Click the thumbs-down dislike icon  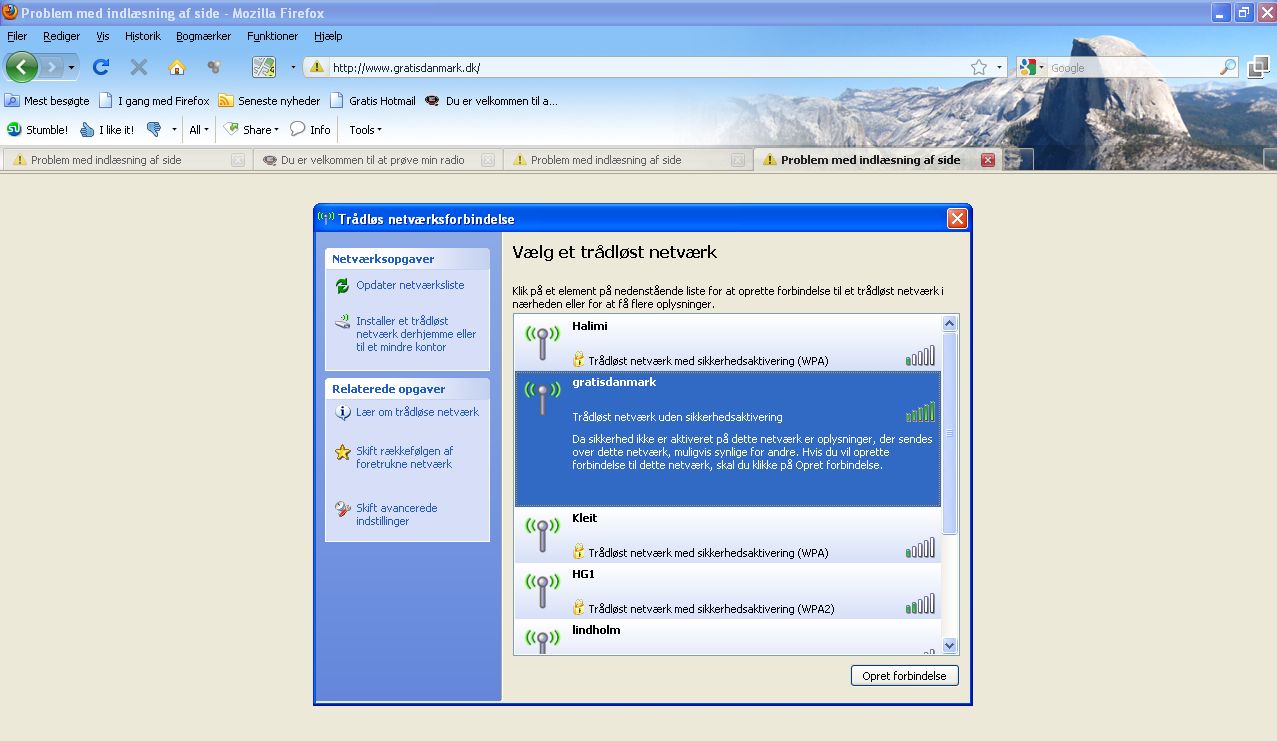(154, 130)
